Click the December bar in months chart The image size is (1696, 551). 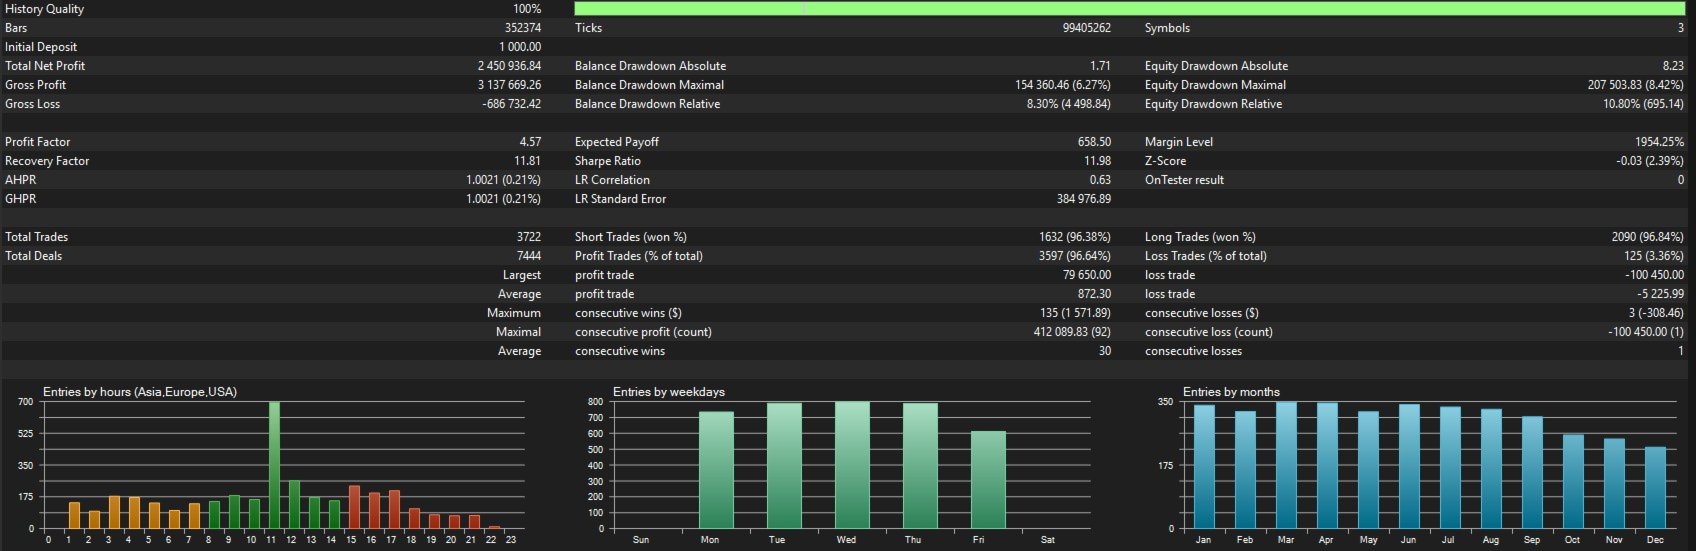tap(1655, 488)
